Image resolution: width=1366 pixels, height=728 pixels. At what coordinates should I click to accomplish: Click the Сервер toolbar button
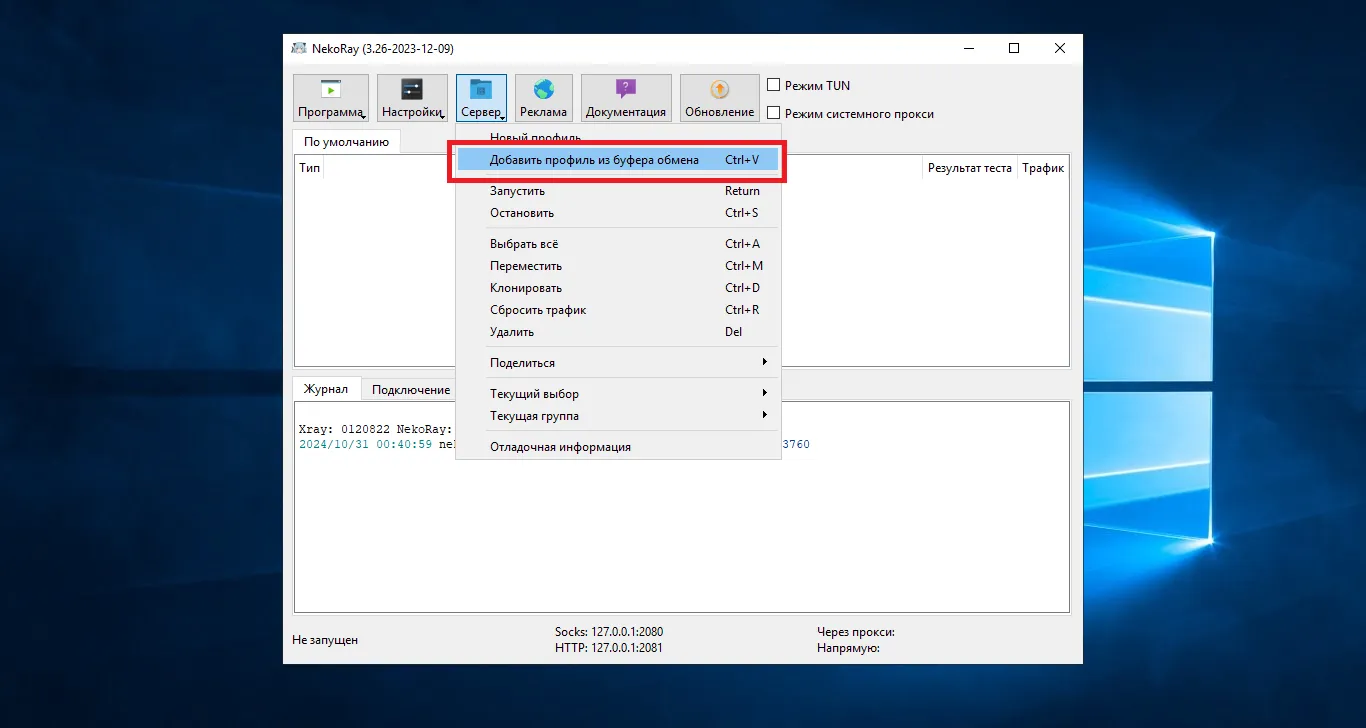point(481,98)
